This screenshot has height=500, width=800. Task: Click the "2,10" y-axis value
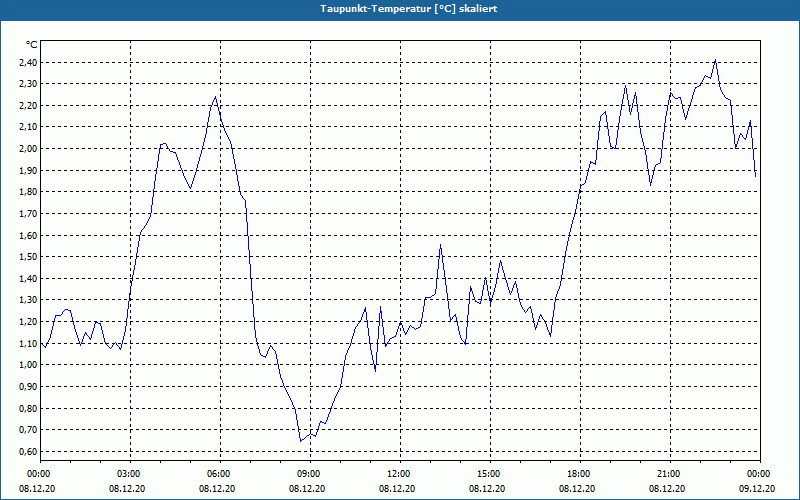pyautogui.click(x=28, y=127)
